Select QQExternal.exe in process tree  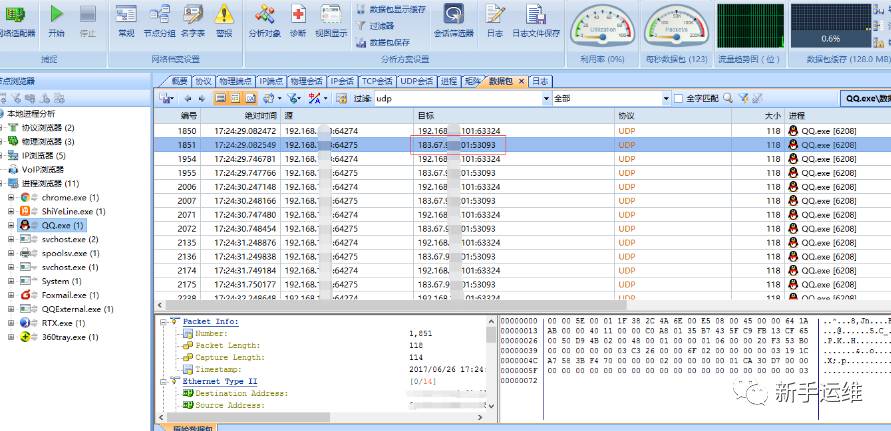[x=77, y=309]
